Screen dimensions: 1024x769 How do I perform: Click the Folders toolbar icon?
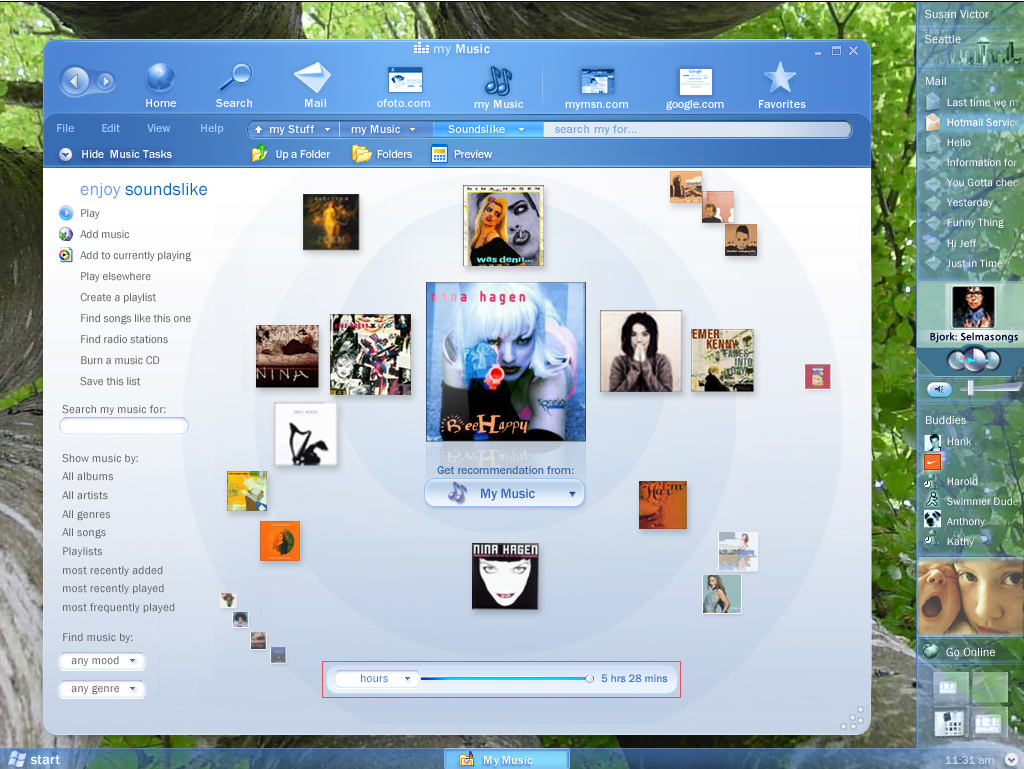click(361, 154)
